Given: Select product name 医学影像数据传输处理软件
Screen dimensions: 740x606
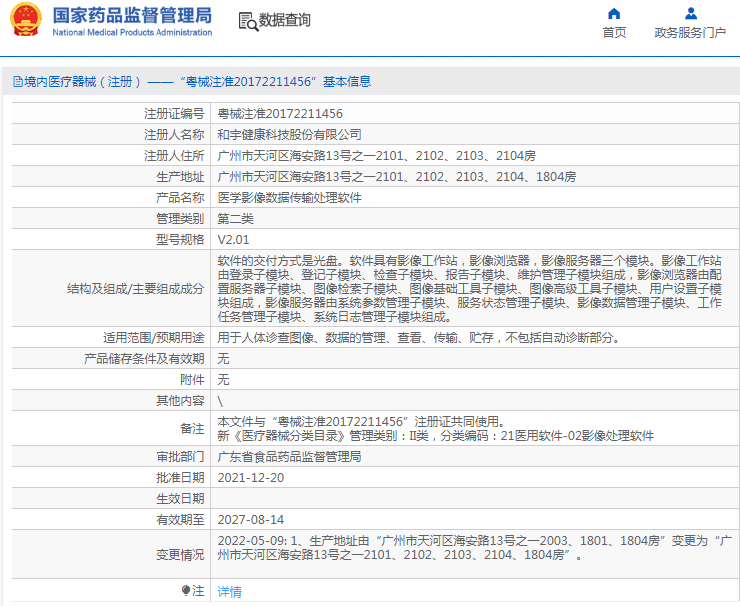Looking at the screenshot, I should (x=289, y=198).
